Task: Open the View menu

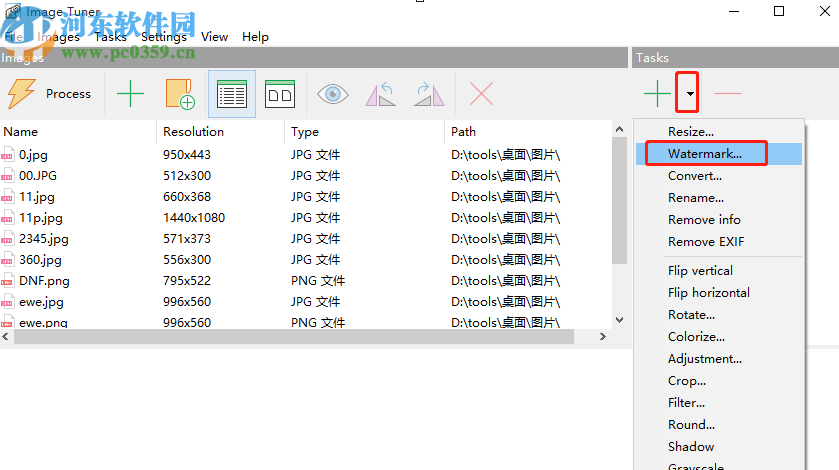Action: click(x=215, y=37)
